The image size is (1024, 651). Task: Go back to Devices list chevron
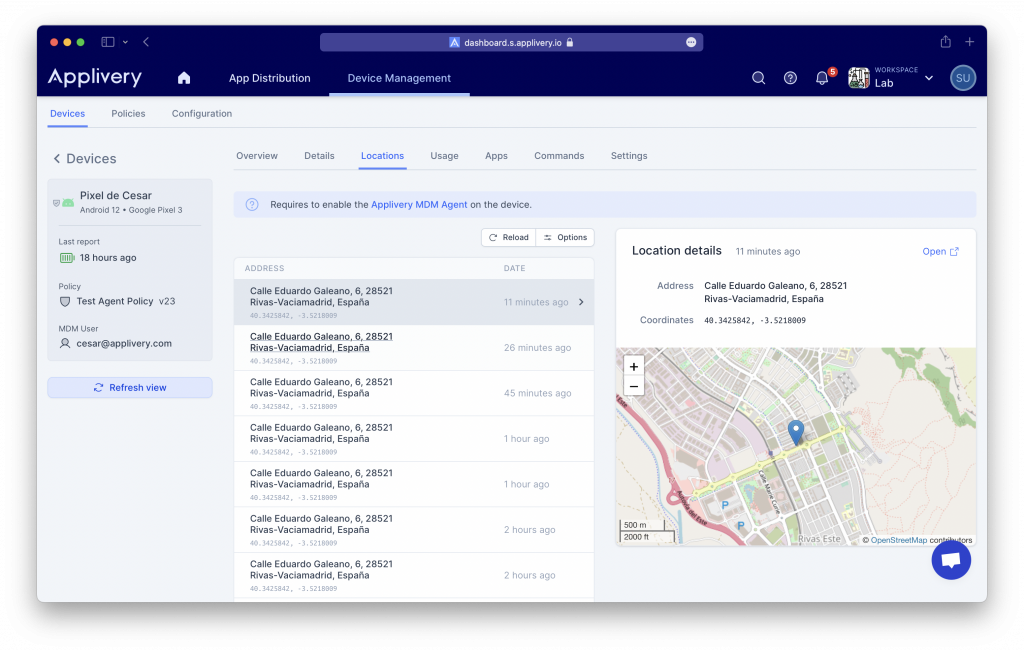(57, 159)
